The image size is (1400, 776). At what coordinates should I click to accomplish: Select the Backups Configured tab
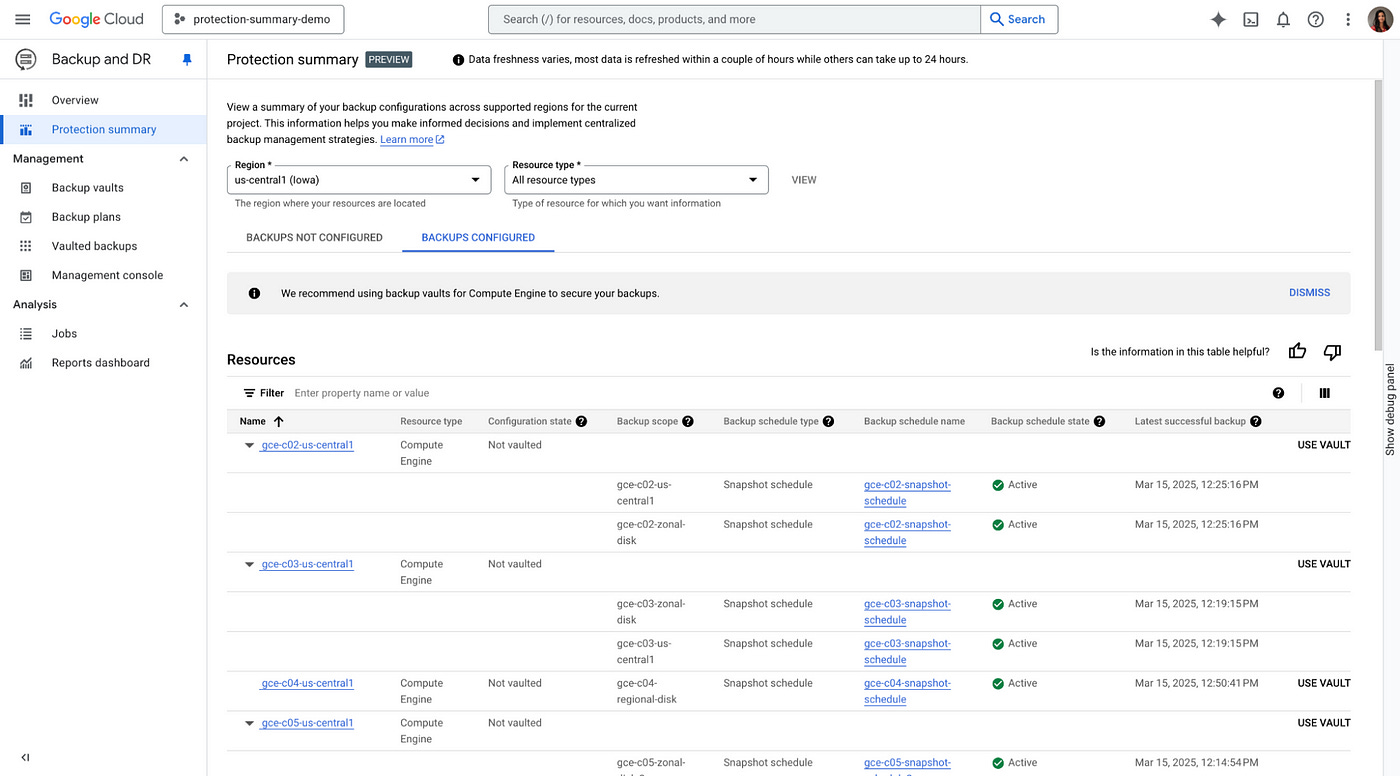[478, 237]
